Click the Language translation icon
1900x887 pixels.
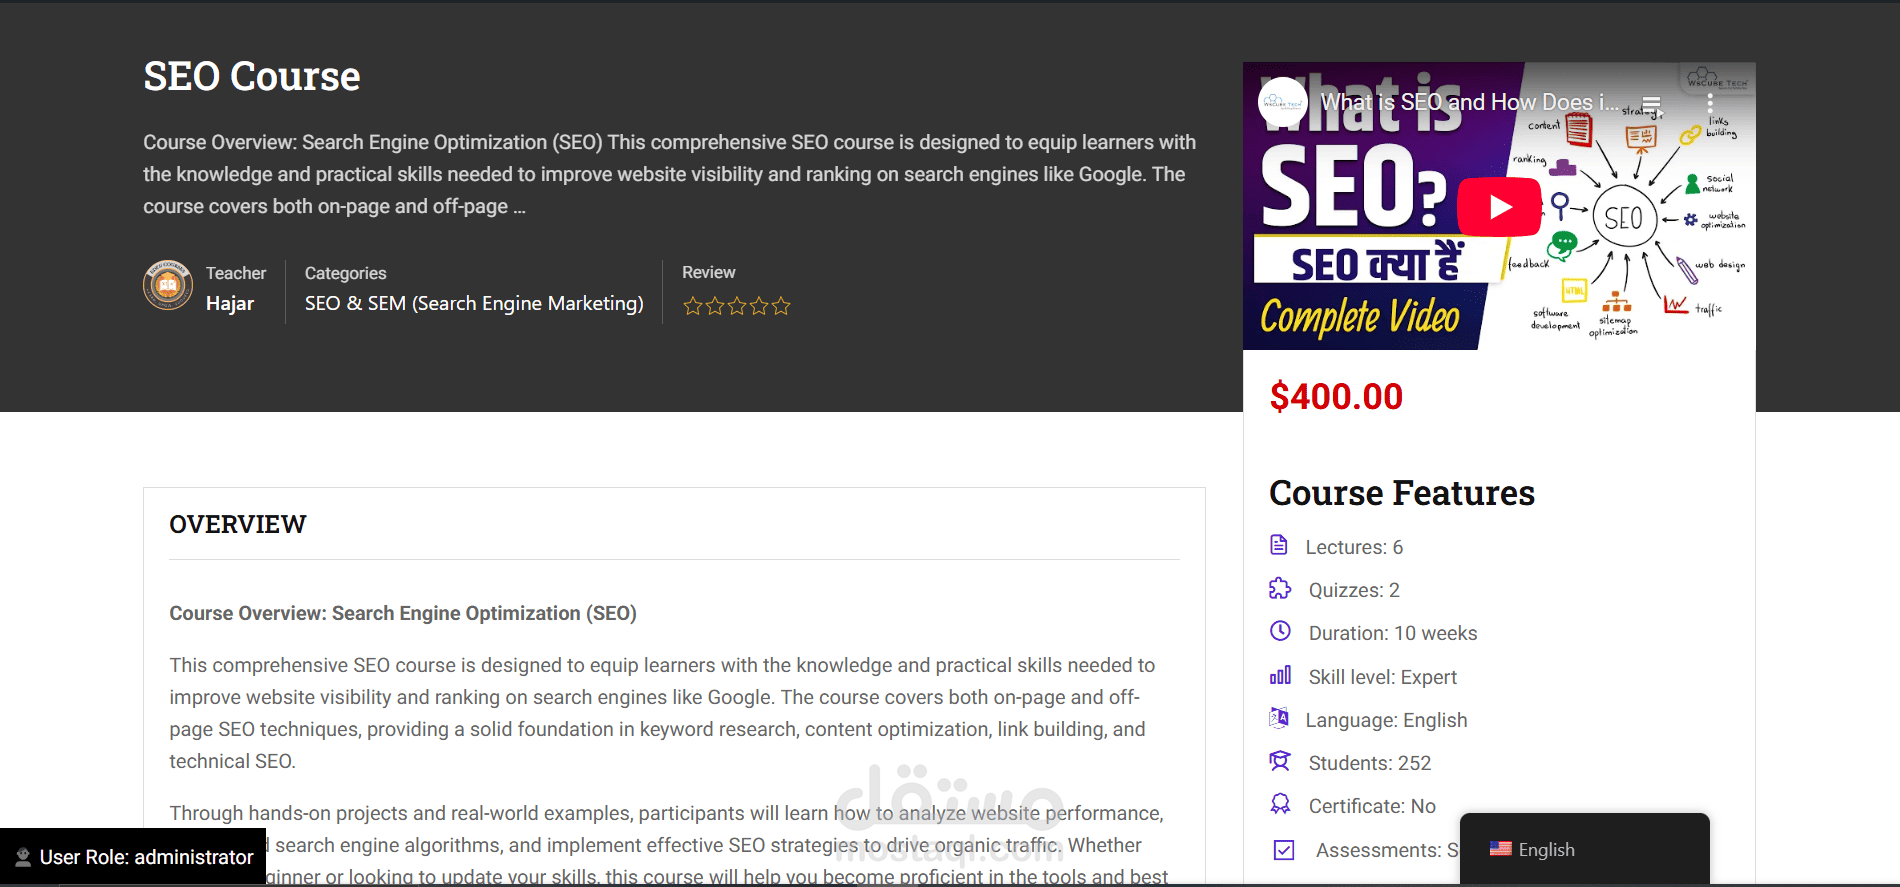tap(1278, 718)
